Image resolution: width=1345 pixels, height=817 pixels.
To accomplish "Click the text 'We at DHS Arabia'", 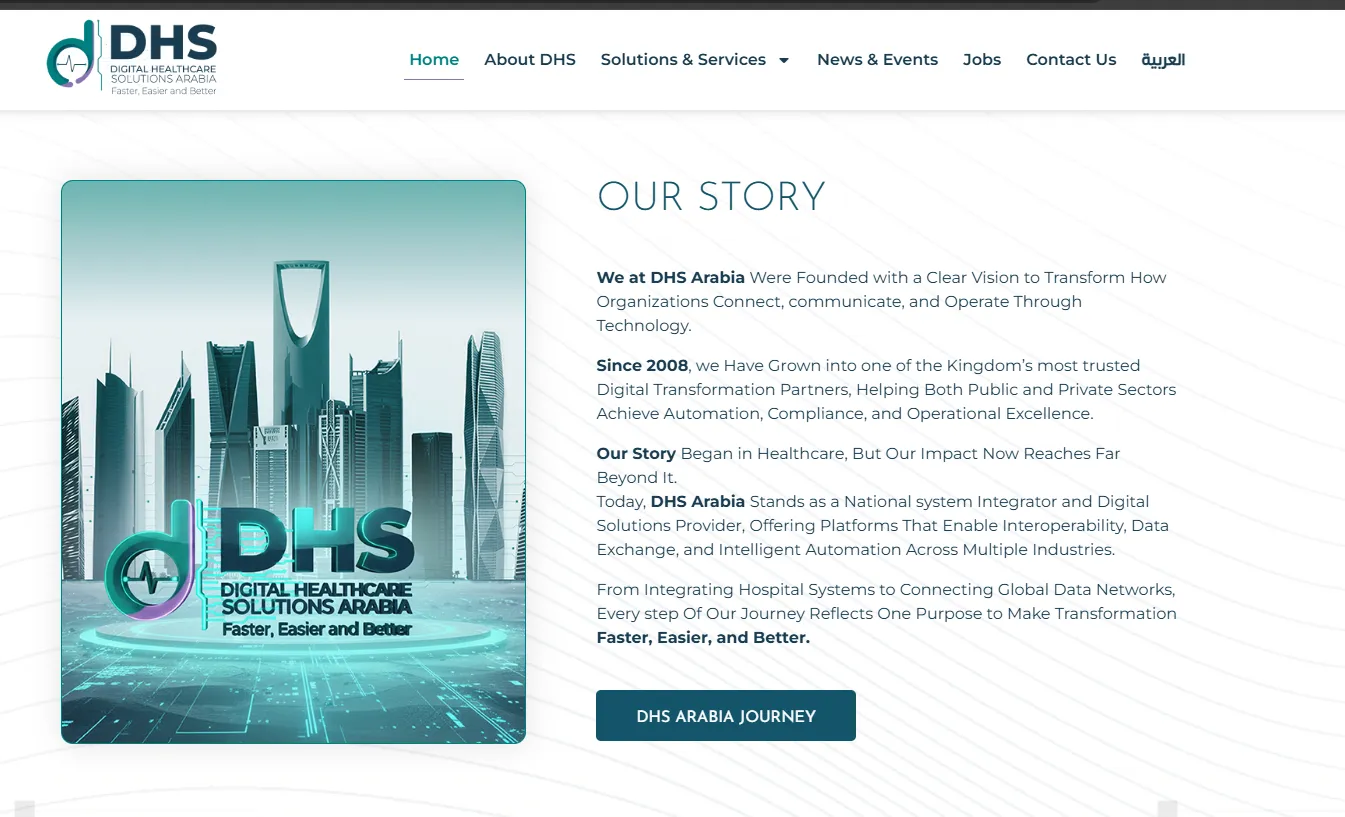I will 671,278.
